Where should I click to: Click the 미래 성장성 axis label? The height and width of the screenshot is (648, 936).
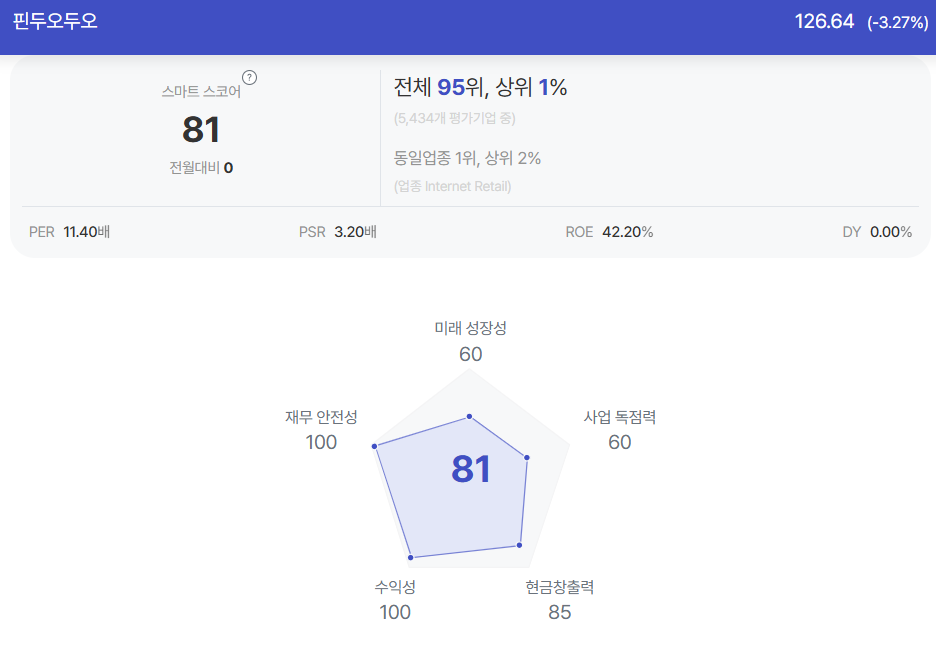470,328
